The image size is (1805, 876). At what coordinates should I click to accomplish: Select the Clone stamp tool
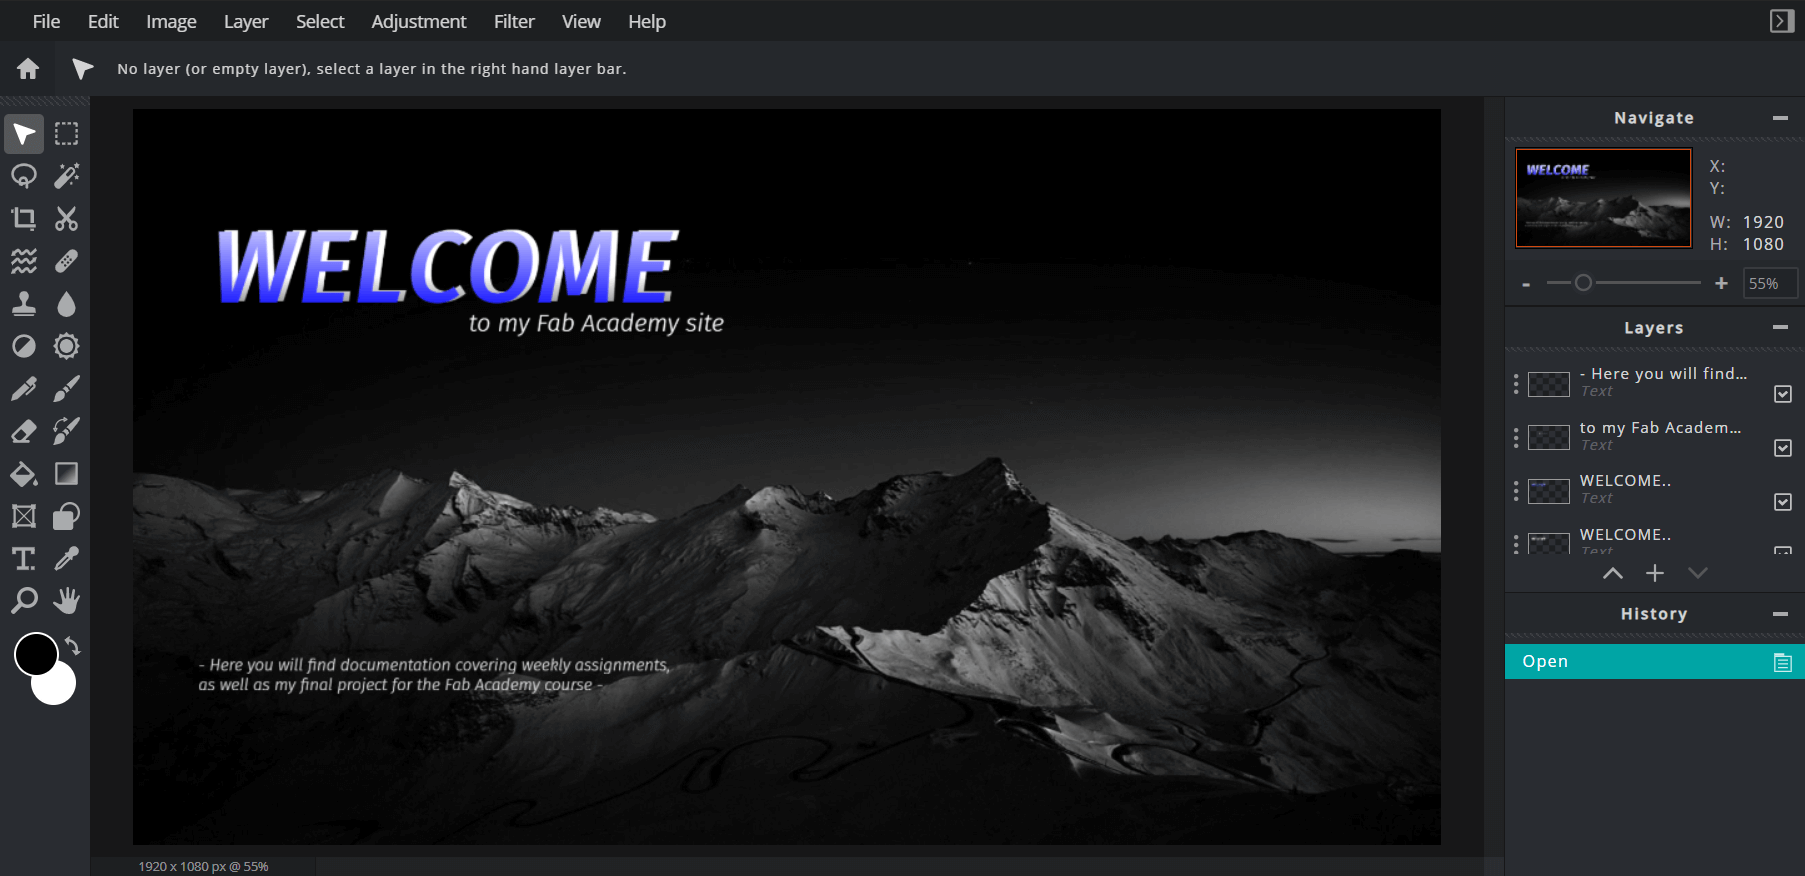24,304
